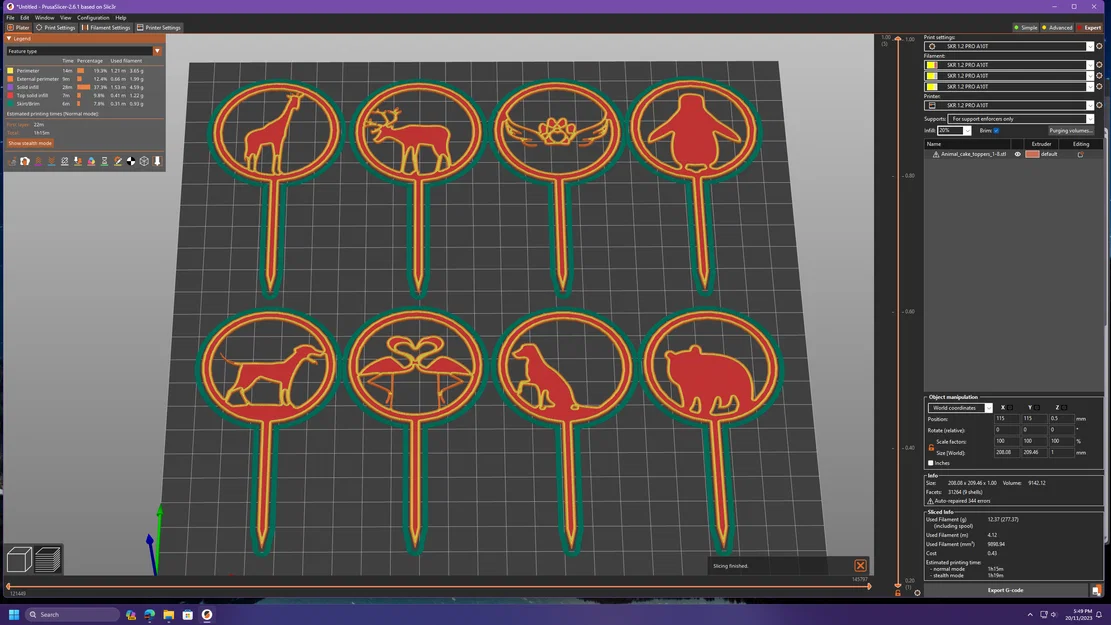Toggle the retractions icon with purple bar

(38, 162)
